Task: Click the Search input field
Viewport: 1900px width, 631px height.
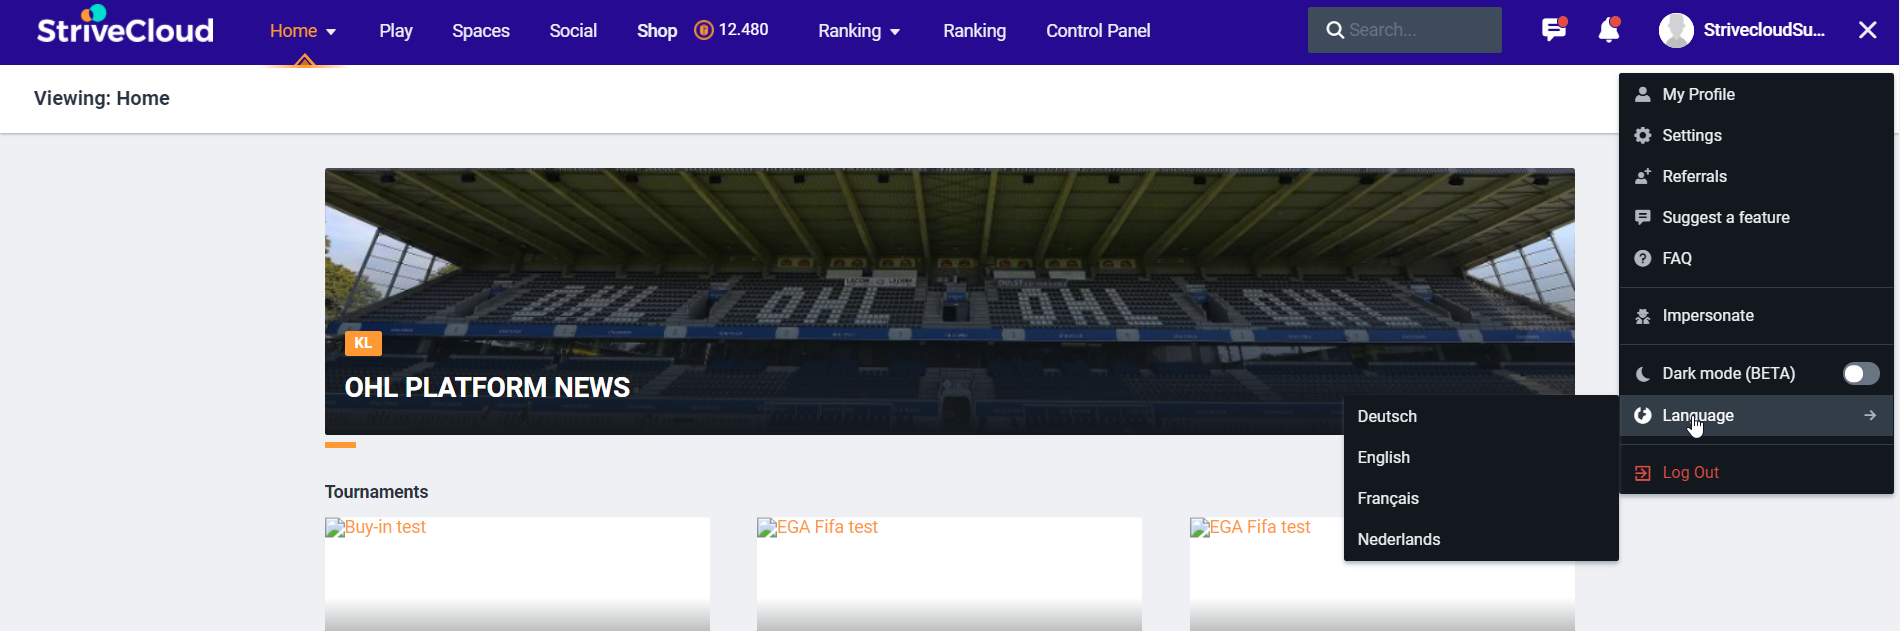Action: (1405, 30)
